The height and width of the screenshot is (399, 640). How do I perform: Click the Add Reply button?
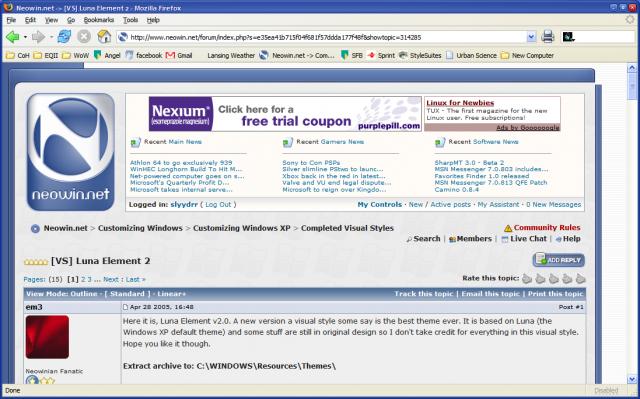click(559, 260)
